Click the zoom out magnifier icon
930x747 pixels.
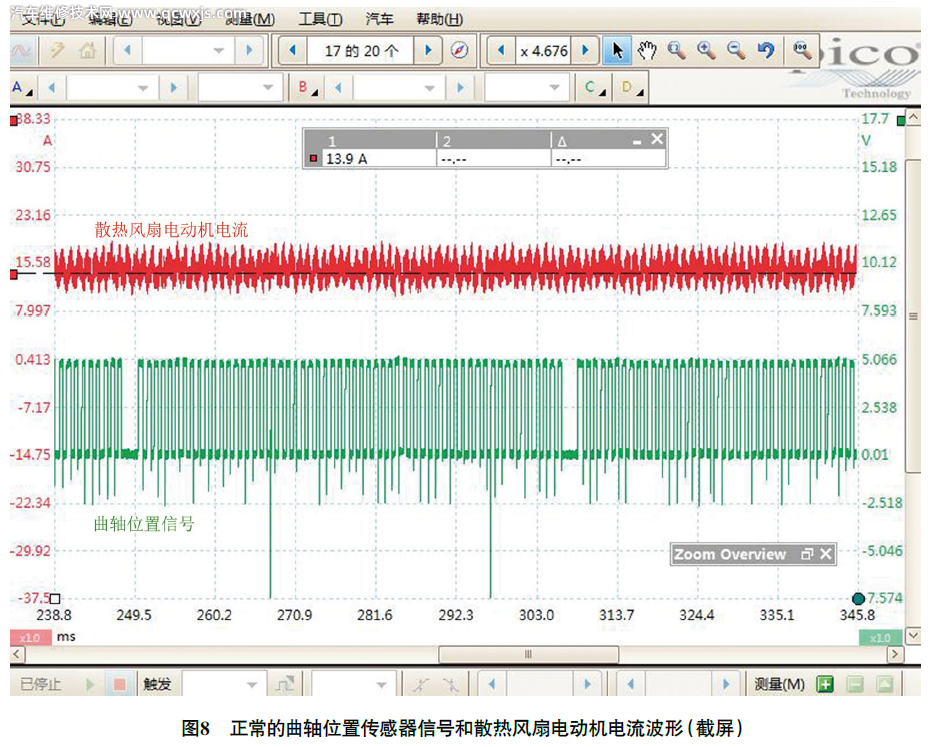coord(735,50)
